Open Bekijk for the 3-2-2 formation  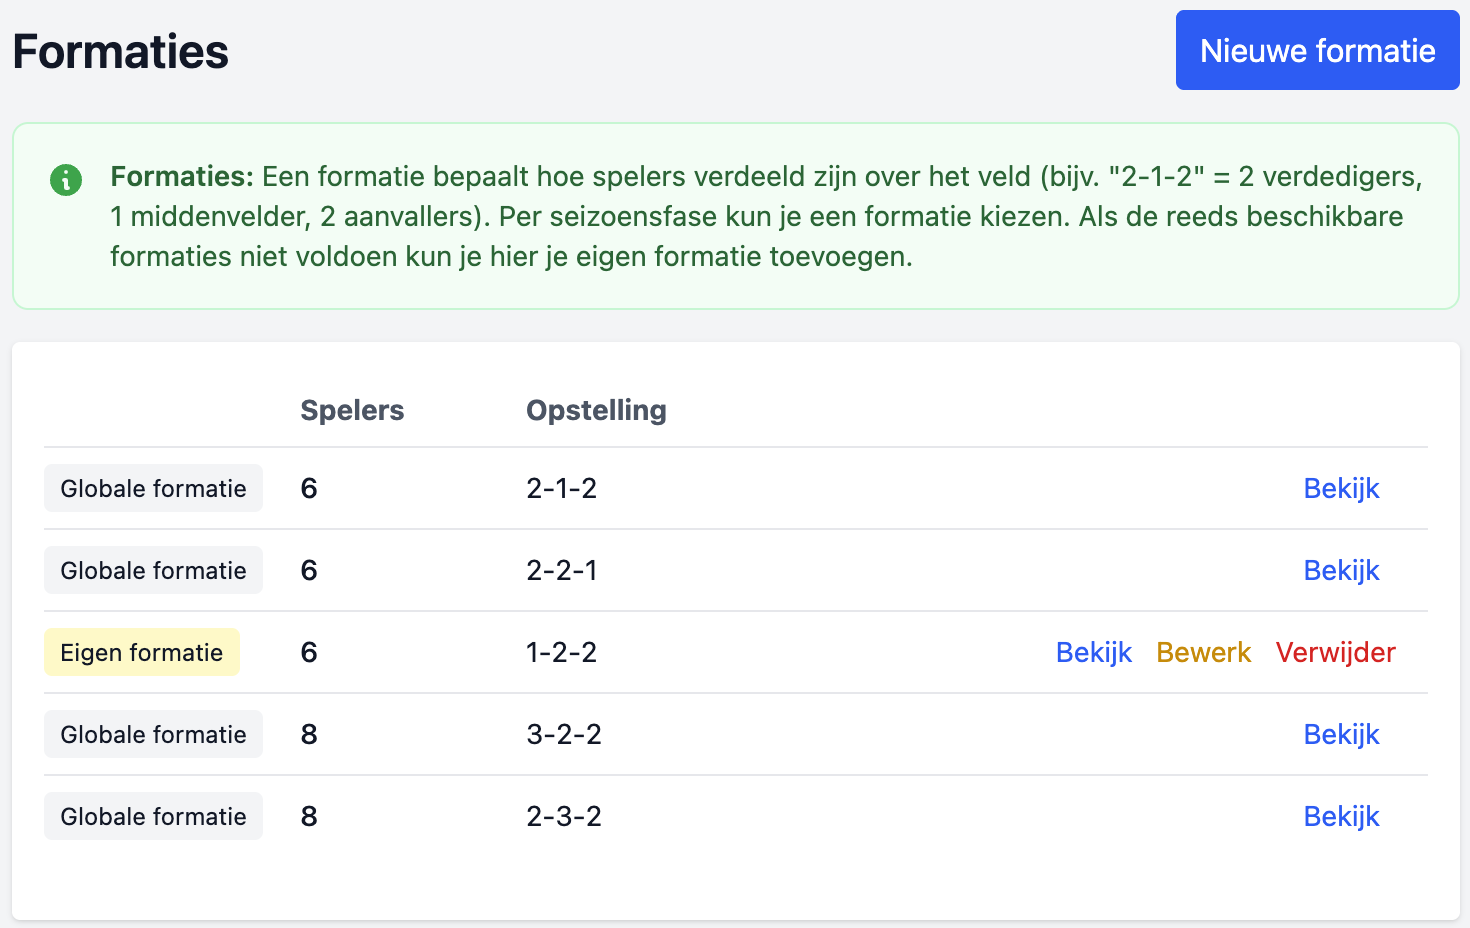(1341, 734)
